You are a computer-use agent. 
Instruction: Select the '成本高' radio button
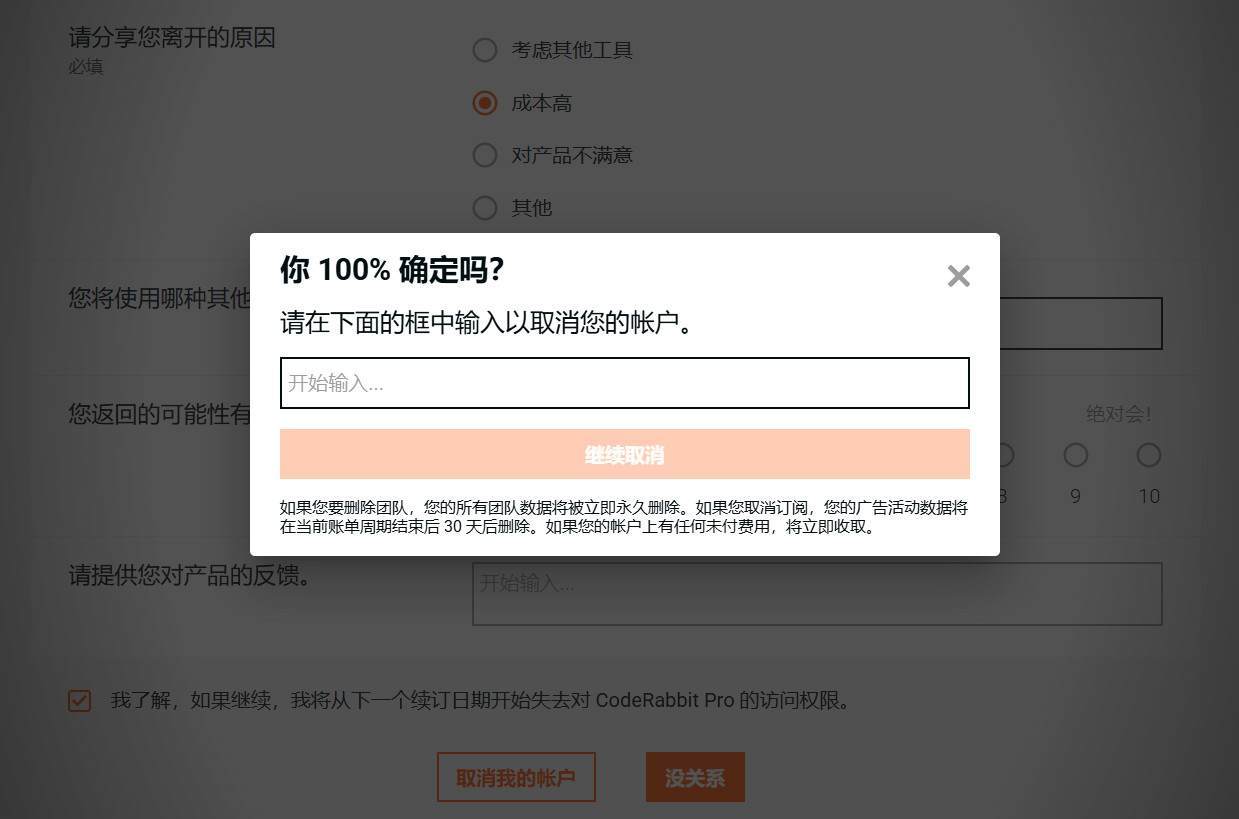485,103
